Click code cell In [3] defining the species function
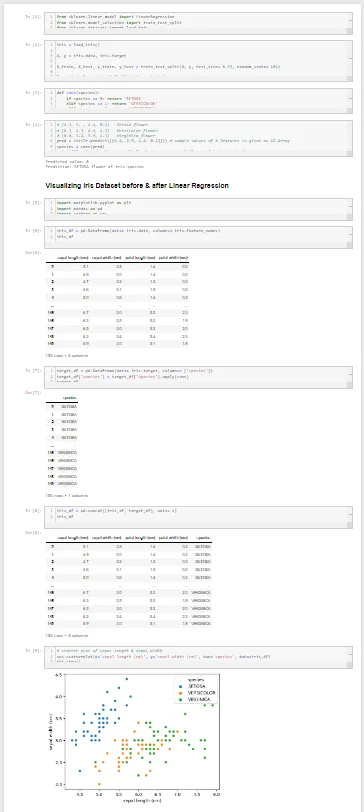This screenshot has height=812, width=364. tap(198, 100)
